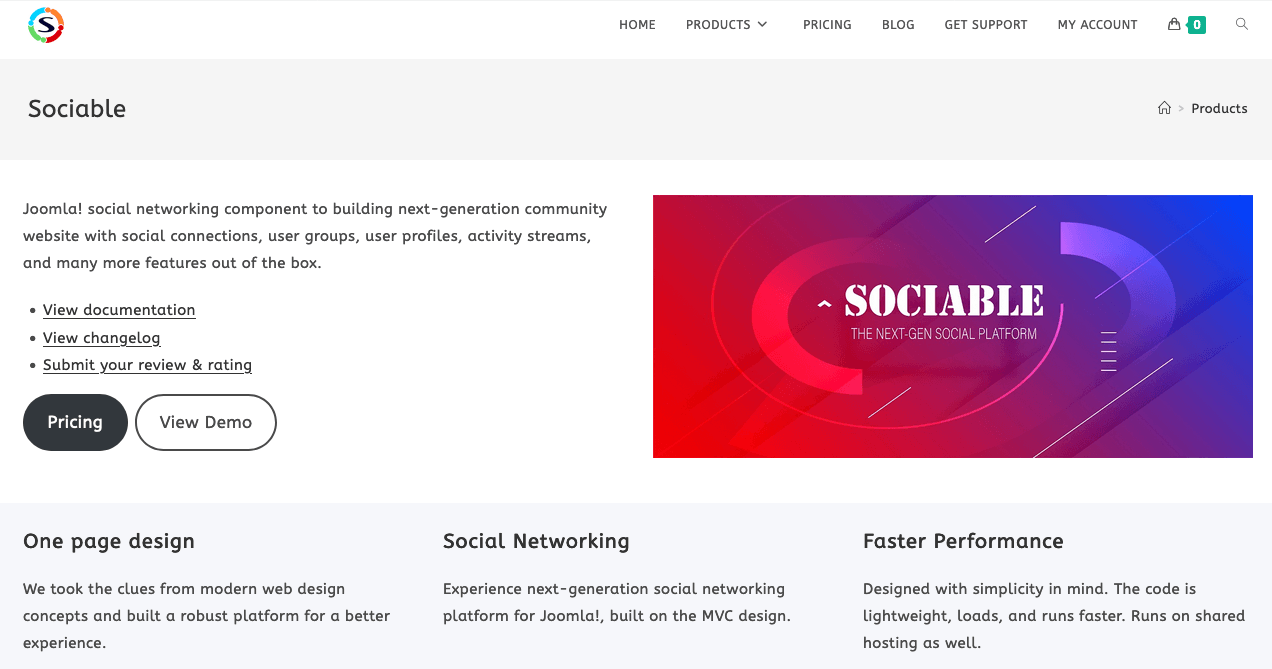Viewport: 1272px width, 669px height.
Task: Open Get Support in navigation
Action: coord(985,25)
